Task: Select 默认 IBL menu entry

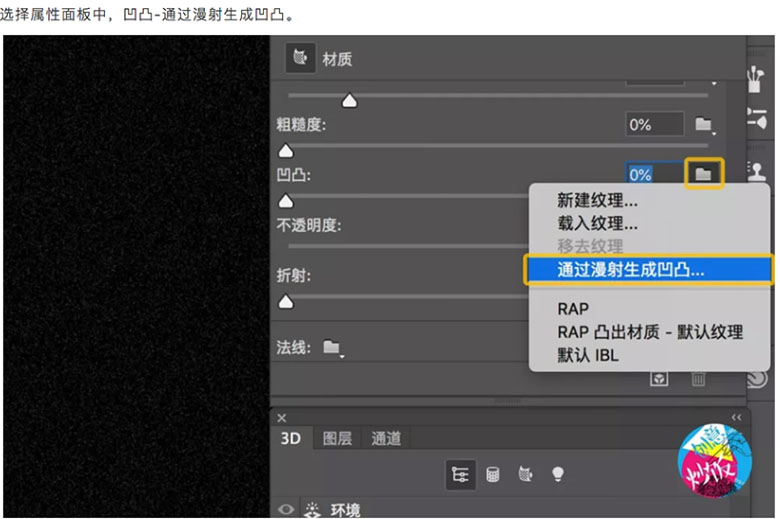Action: (650, 355)
